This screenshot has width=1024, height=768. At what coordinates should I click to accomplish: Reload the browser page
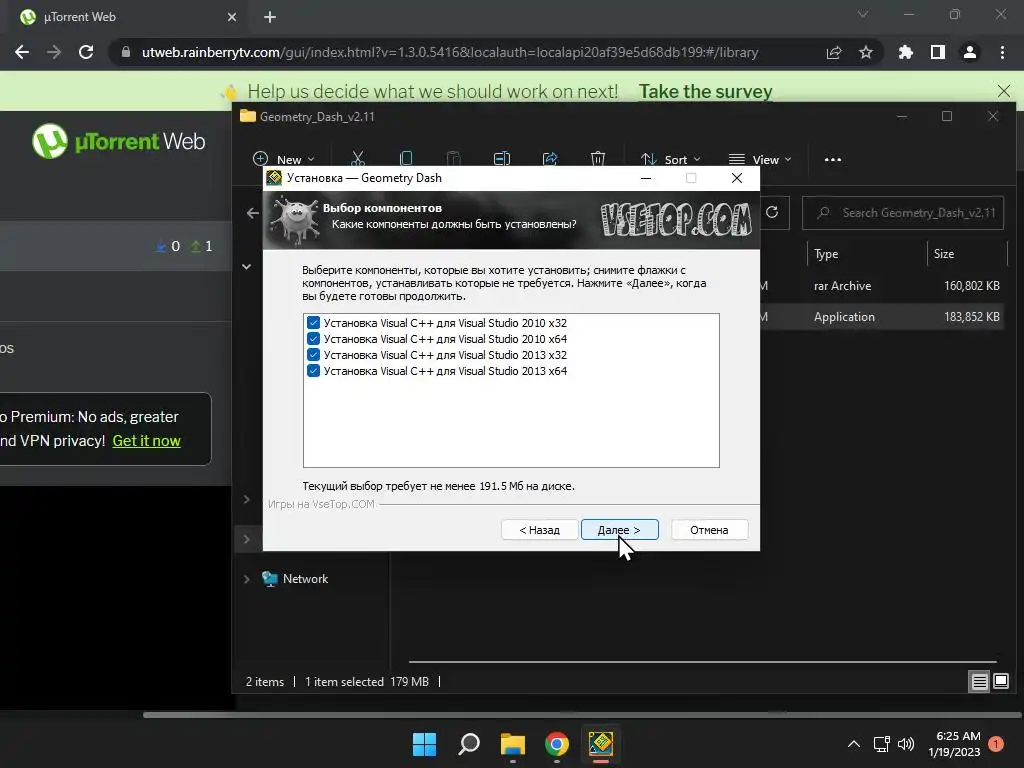[86, 52]
